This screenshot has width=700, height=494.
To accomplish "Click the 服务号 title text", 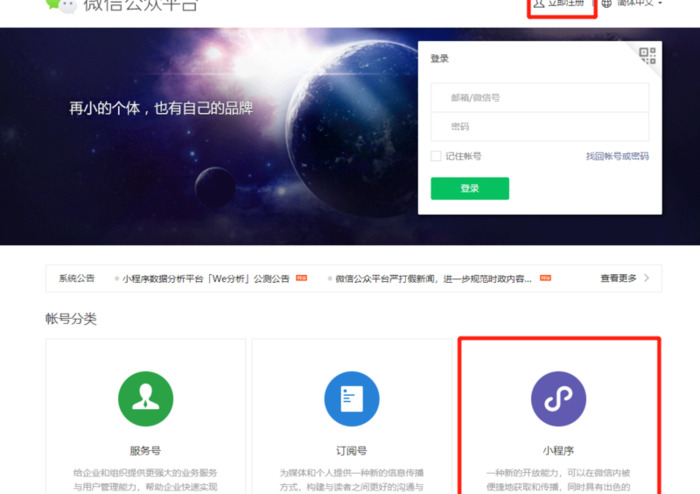I will click(145, 451).
